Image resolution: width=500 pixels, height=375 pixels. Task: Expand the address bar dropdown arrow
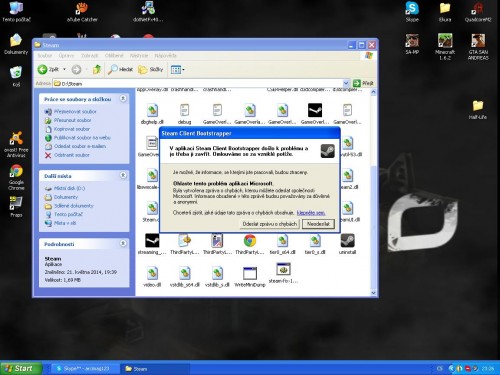[x=346, y=83]
